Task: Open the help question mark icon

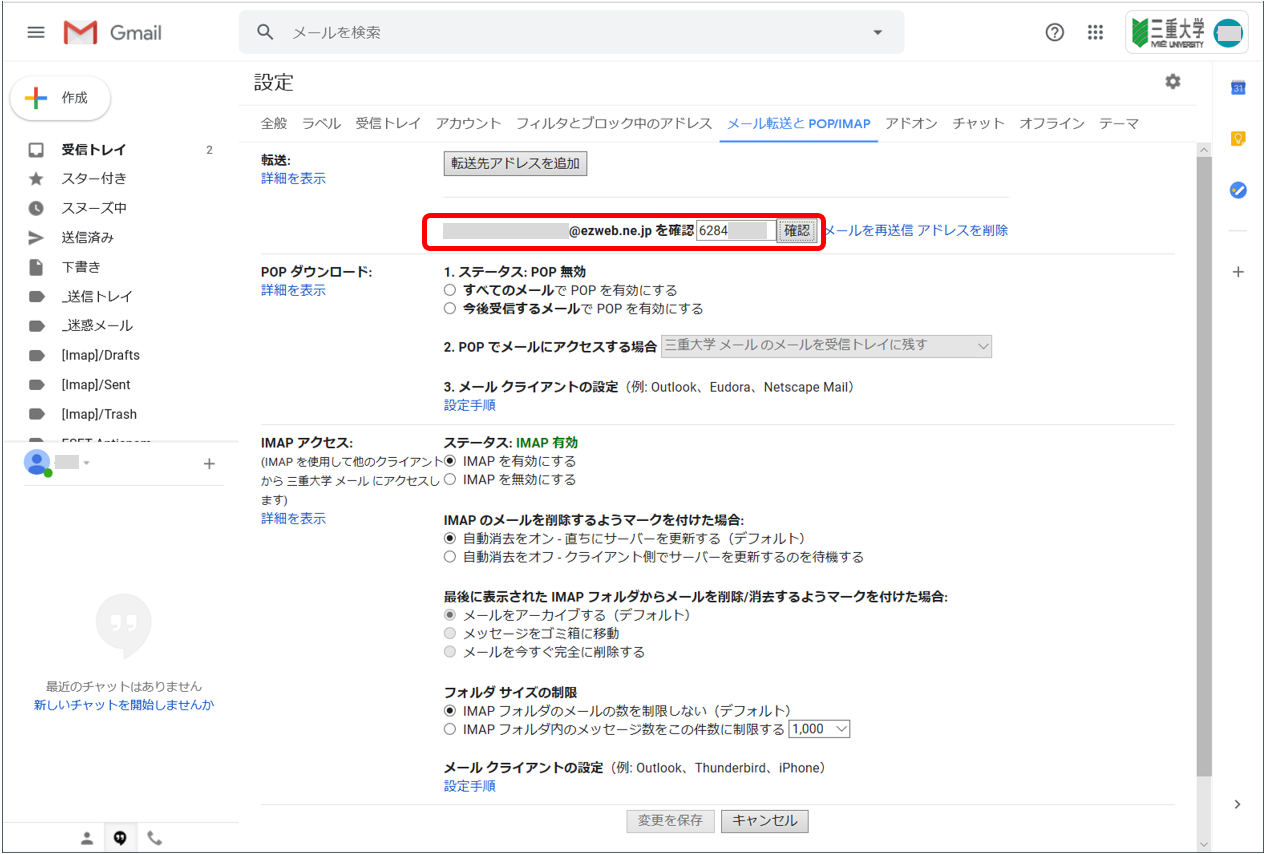Action: pyautogui.click(x=1054, y=32)
